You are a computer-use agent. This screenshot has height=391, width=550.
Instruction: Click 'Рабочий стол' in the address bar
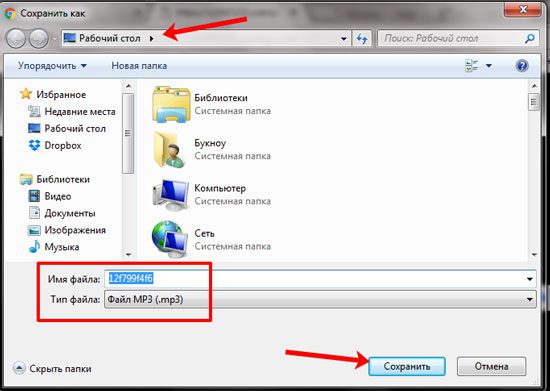(110, 38)
